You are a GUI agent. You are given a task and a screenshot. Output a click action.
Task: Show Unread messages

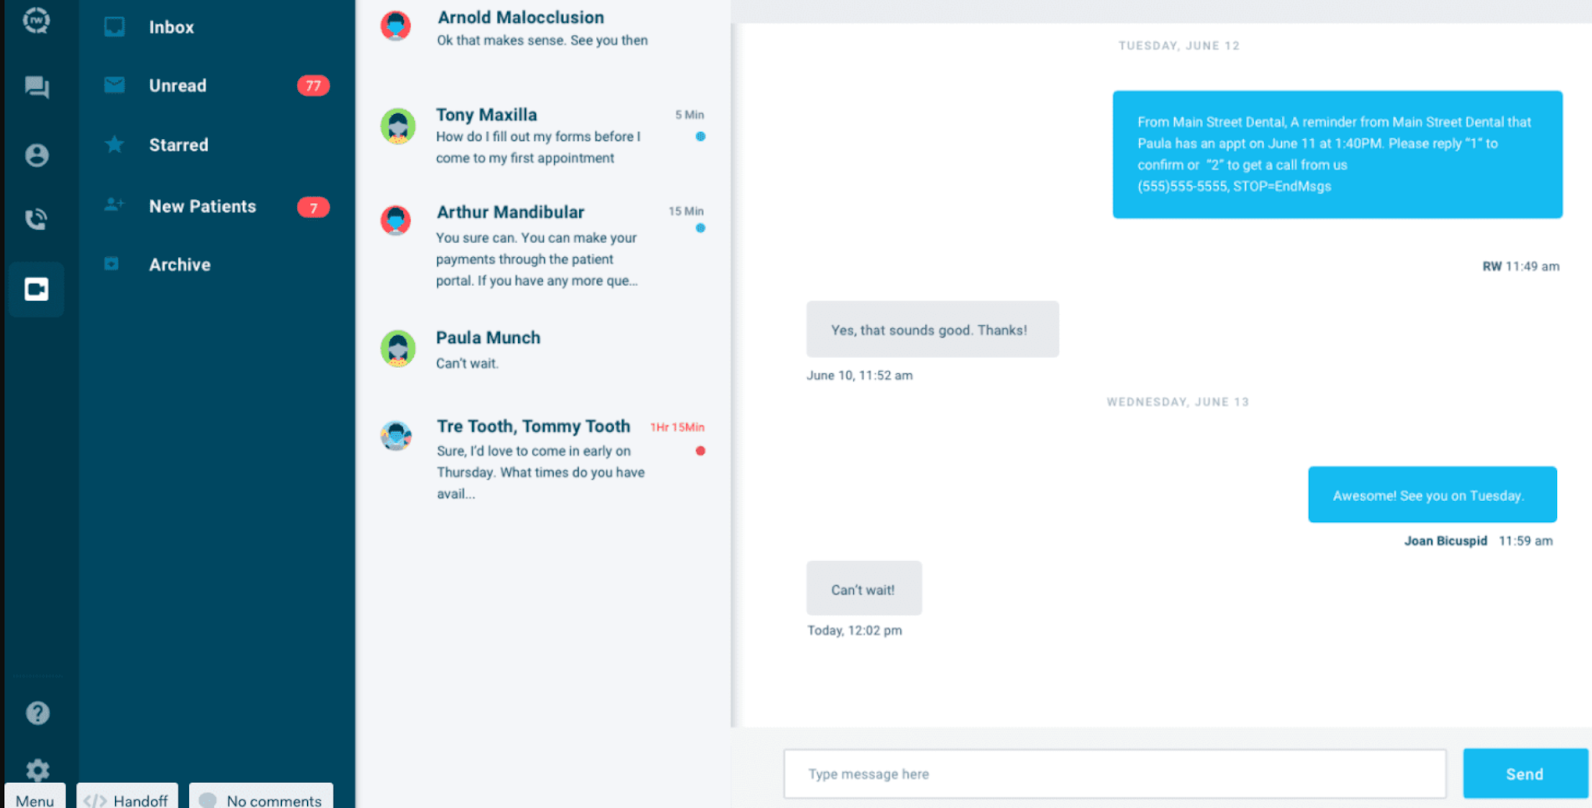(178, 86)
